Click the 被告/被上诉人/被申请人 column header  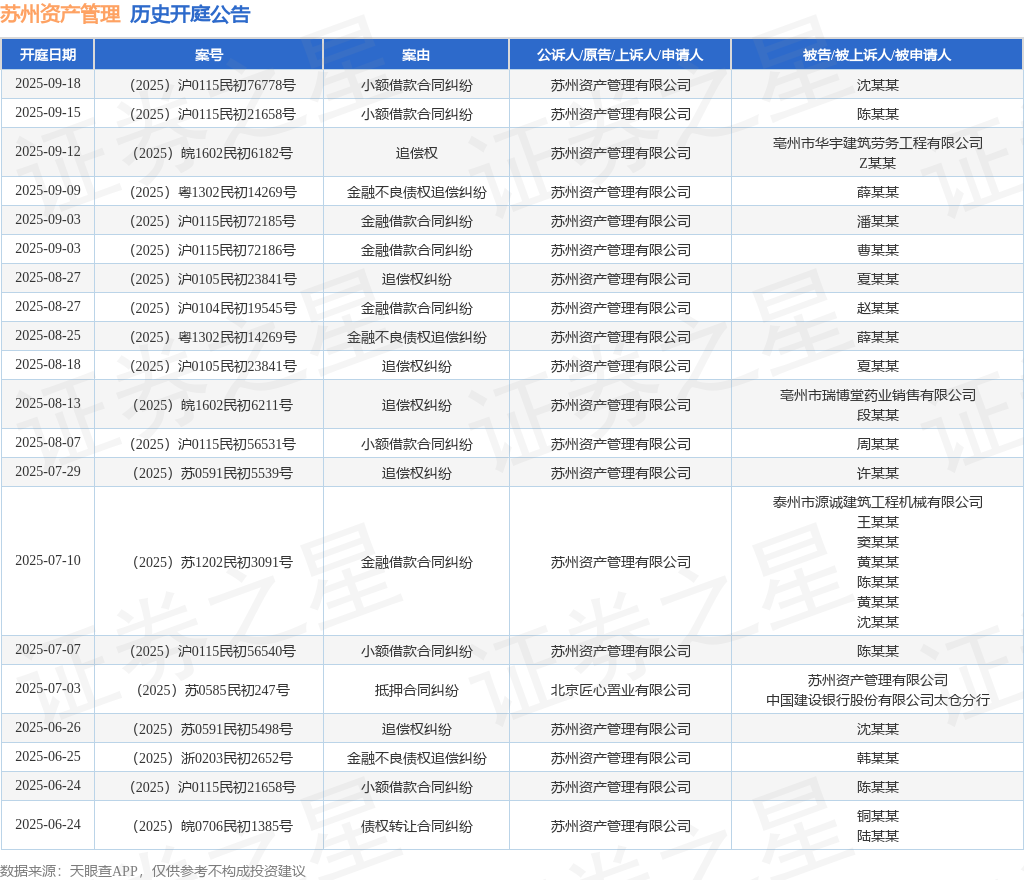(x=877, y=55)
